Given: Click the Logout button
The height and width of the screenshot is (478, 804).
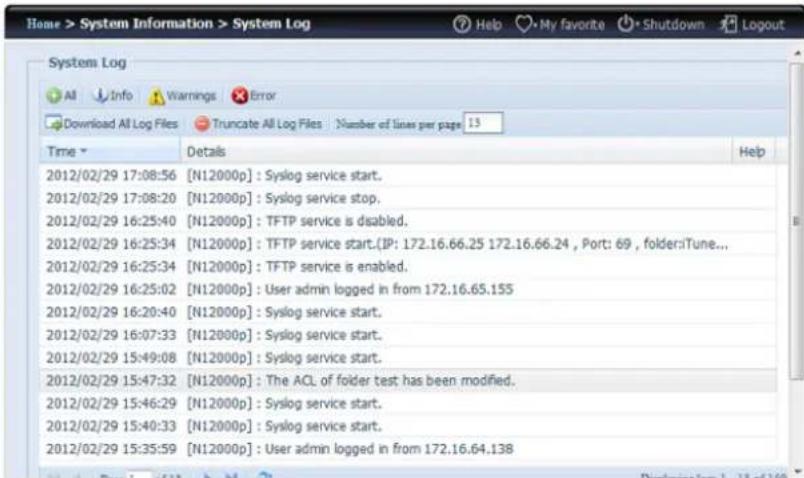Looking at the screenshot, I should coord(753,24).
